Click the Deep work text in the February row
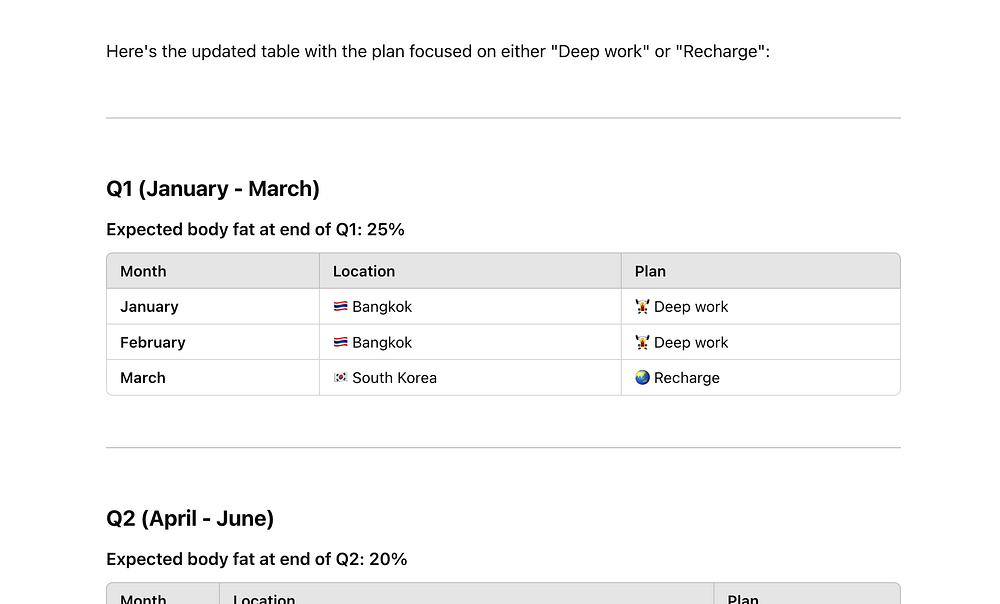The image size is (1000, 604). (691, 343)
